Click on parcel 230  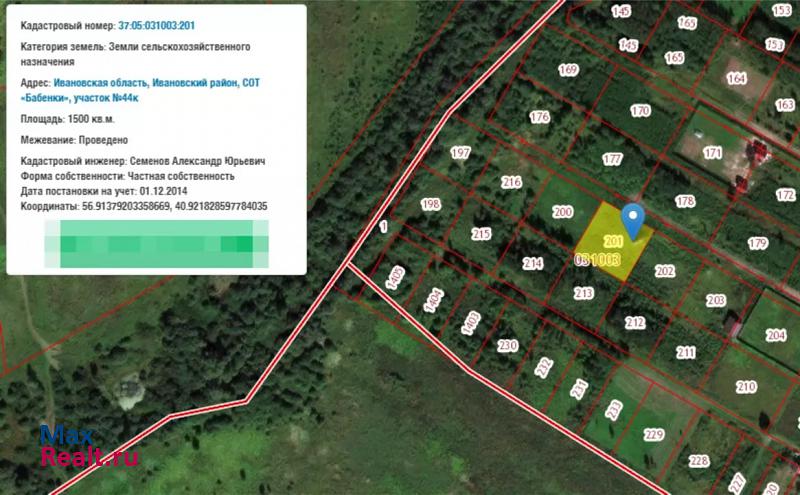[x=508, y=346]
